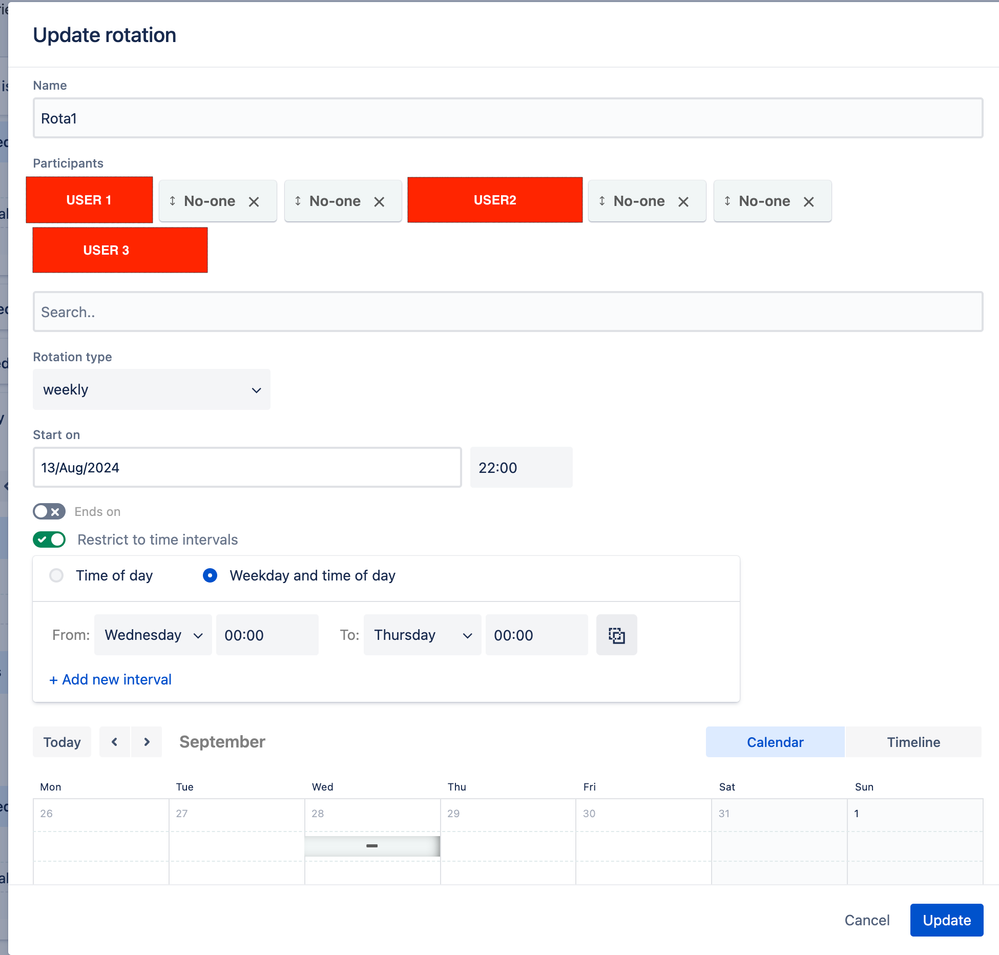Image resolution: width=999 pixels, height=955 pixels.
Task: Open the Rotation type weekly dropdown
Action: click(152, 389)
